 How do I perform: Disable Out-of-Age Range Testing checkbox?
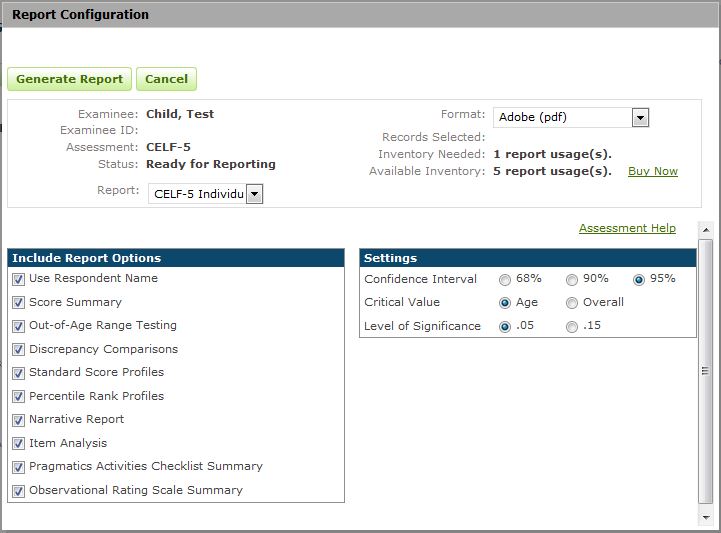[19, 326]
